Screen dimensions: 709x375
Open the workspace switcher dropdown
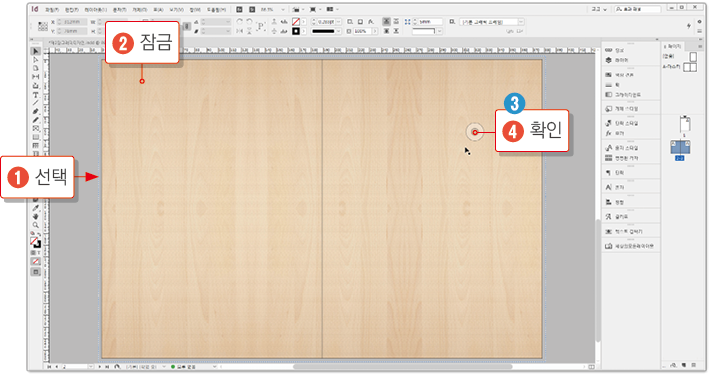click(600, 9)
